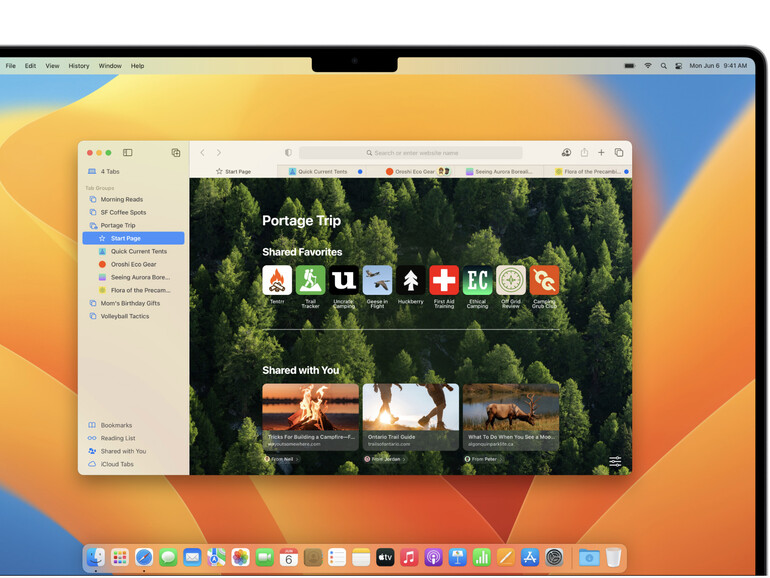Viewport: 770px width, 578px height.
Task: Switch to Quick Current Tents tab
Action: pos(322,171)
